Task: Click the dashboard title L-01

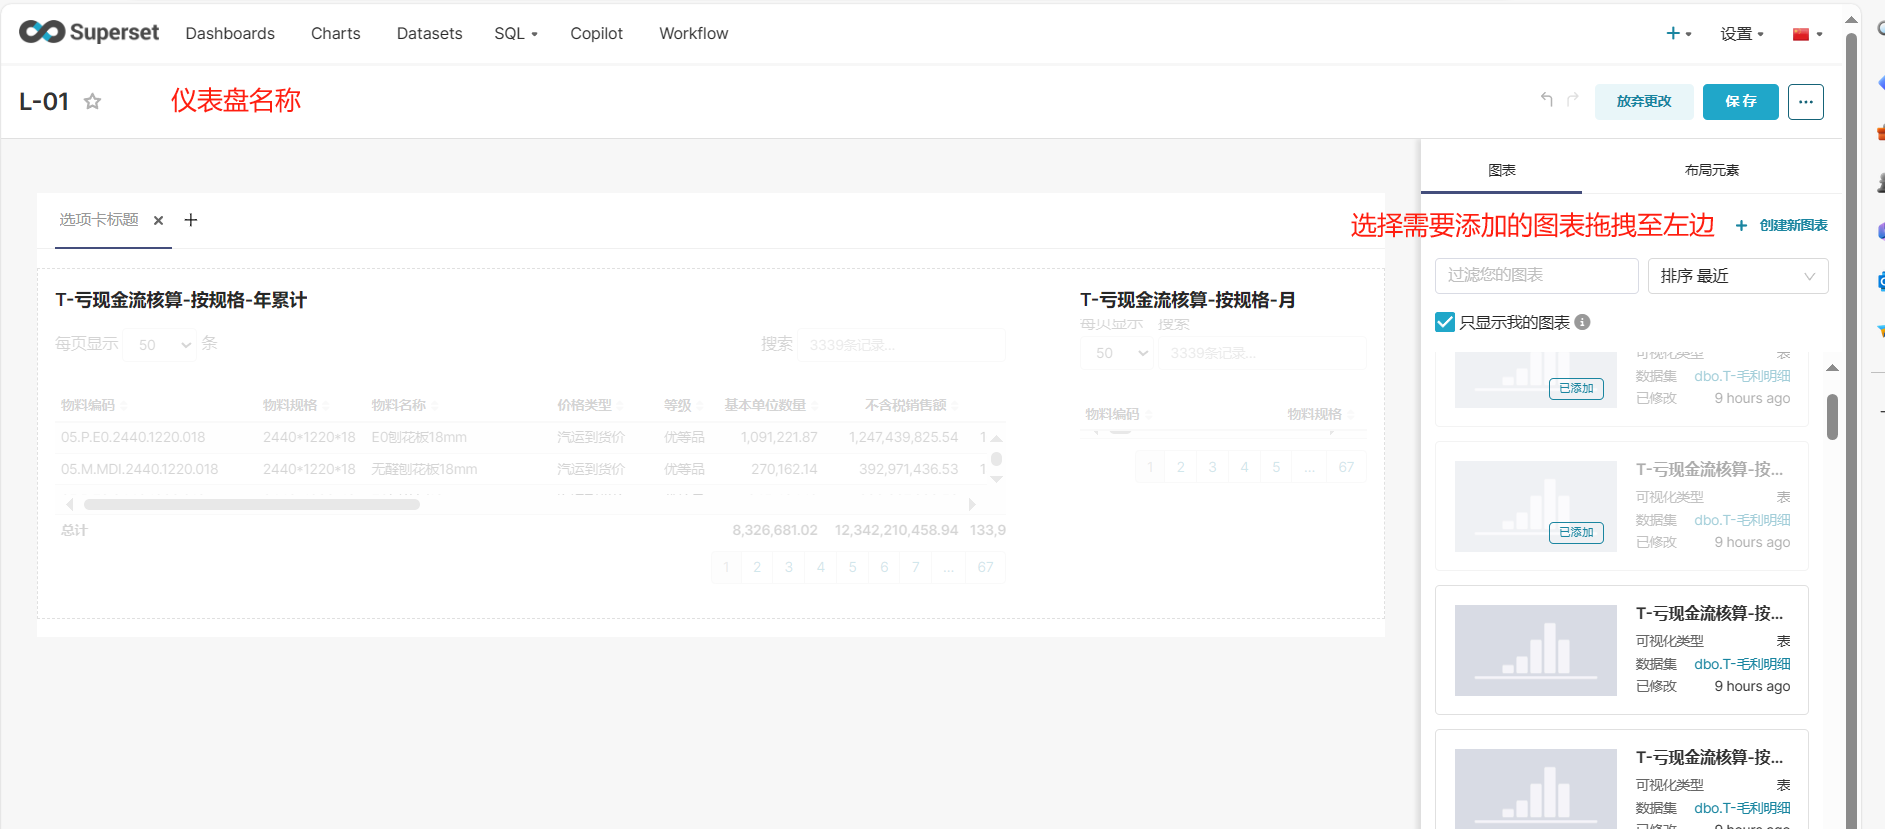Action: (x=44, y=101)
